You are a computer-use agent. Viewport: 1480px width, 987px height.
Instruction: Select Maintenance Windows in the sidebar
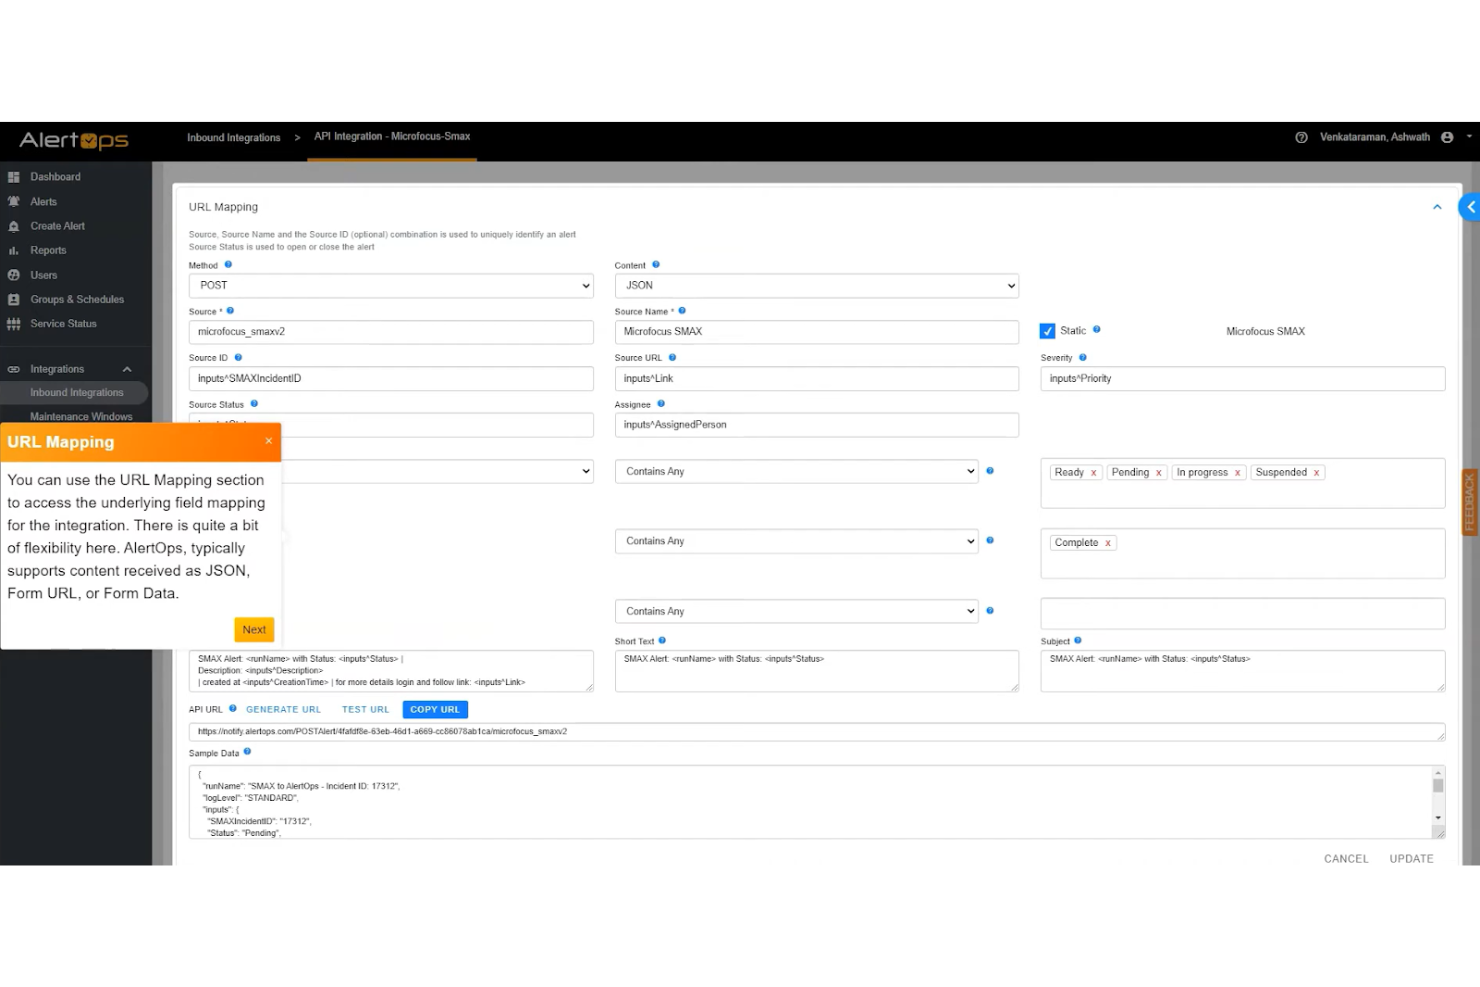pyautogui.click(x=80, y=416)
